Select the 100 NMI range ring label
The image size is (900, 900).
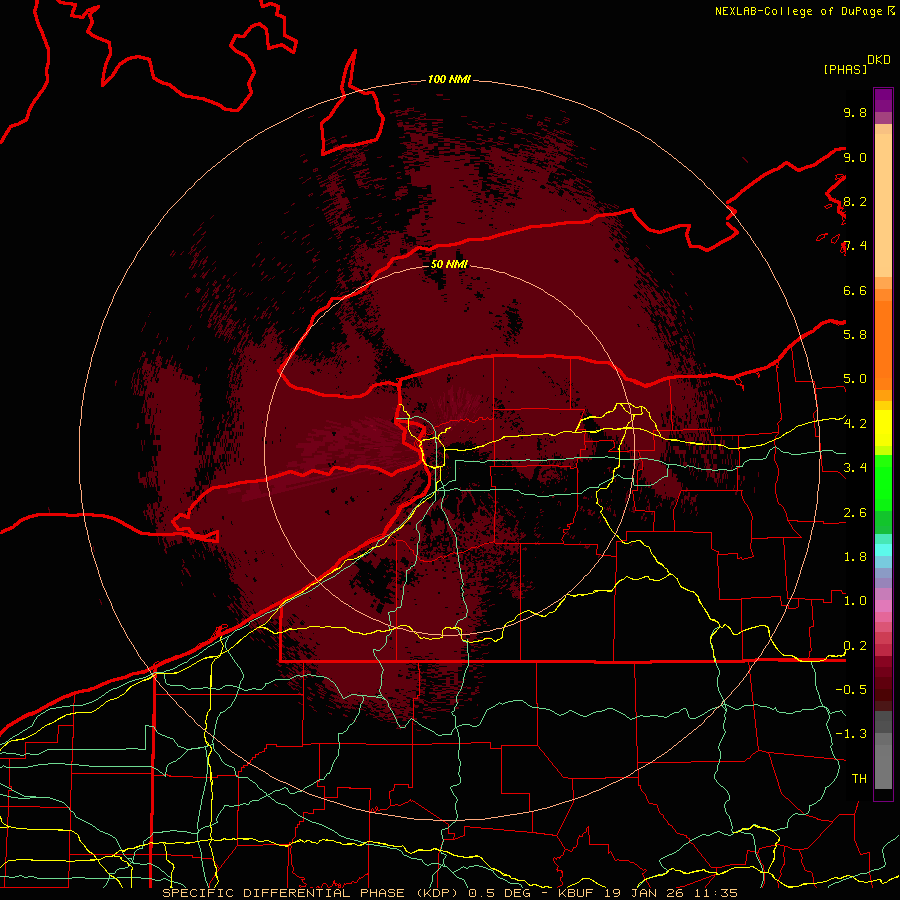coord(449,79)
